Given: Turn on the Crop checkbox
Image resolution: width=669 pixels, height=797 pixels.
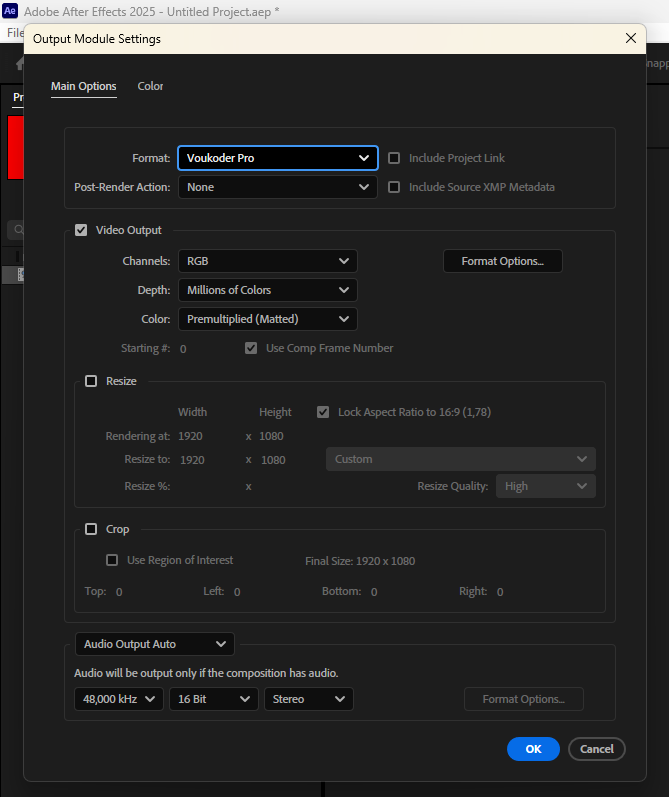Looking at the screenshot, I should (x=92, y=529).
